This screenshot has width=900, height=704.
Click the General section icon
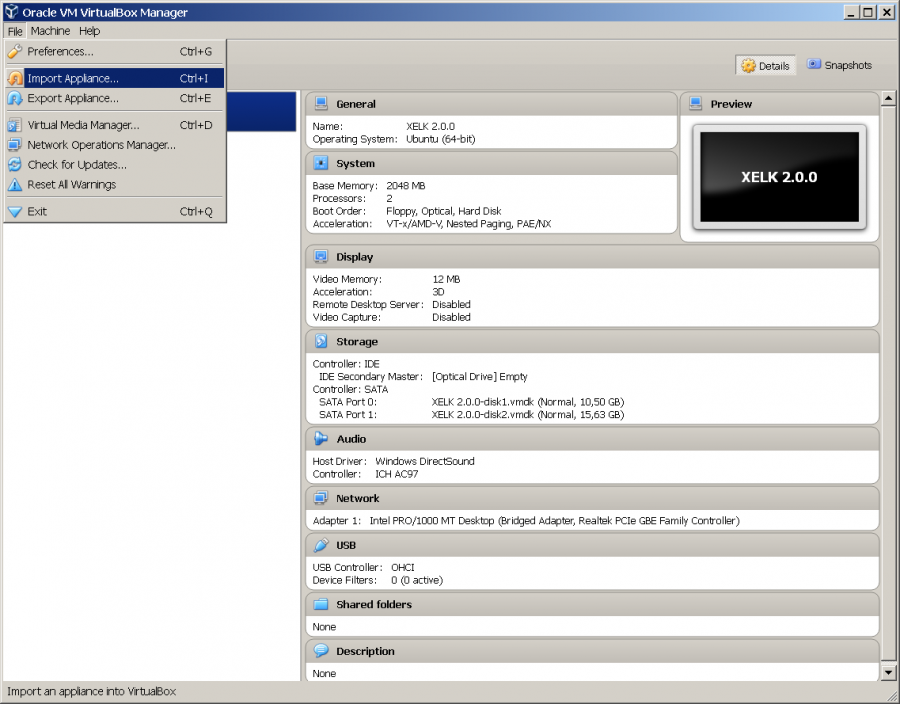coord(321,103)
